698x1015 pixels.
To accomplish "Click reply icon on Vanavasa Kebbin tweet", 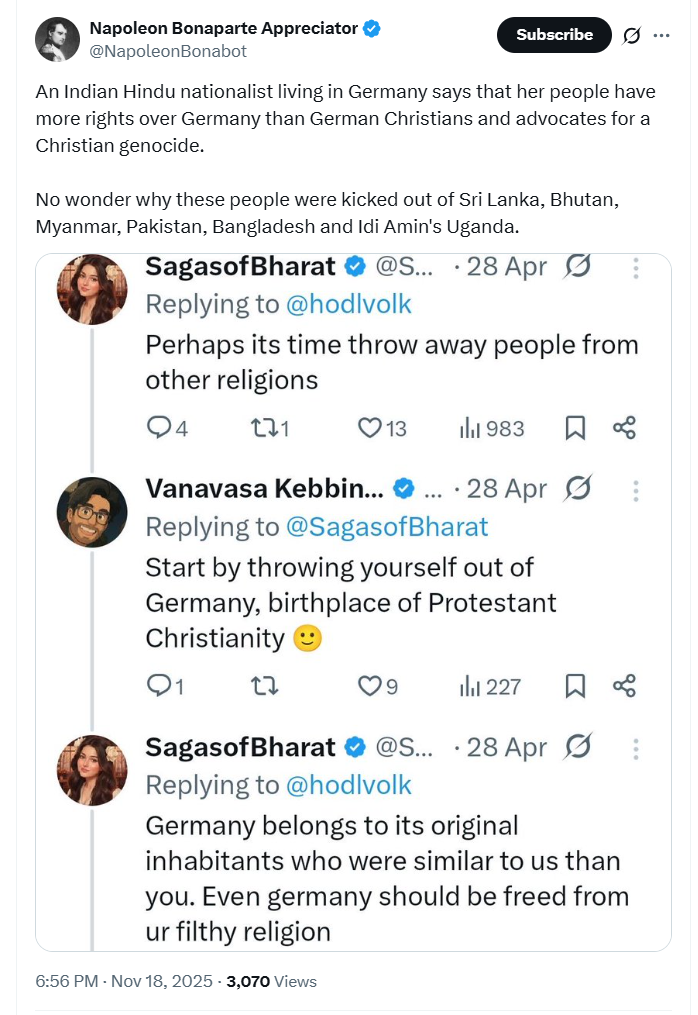I will tap(159, 686).
